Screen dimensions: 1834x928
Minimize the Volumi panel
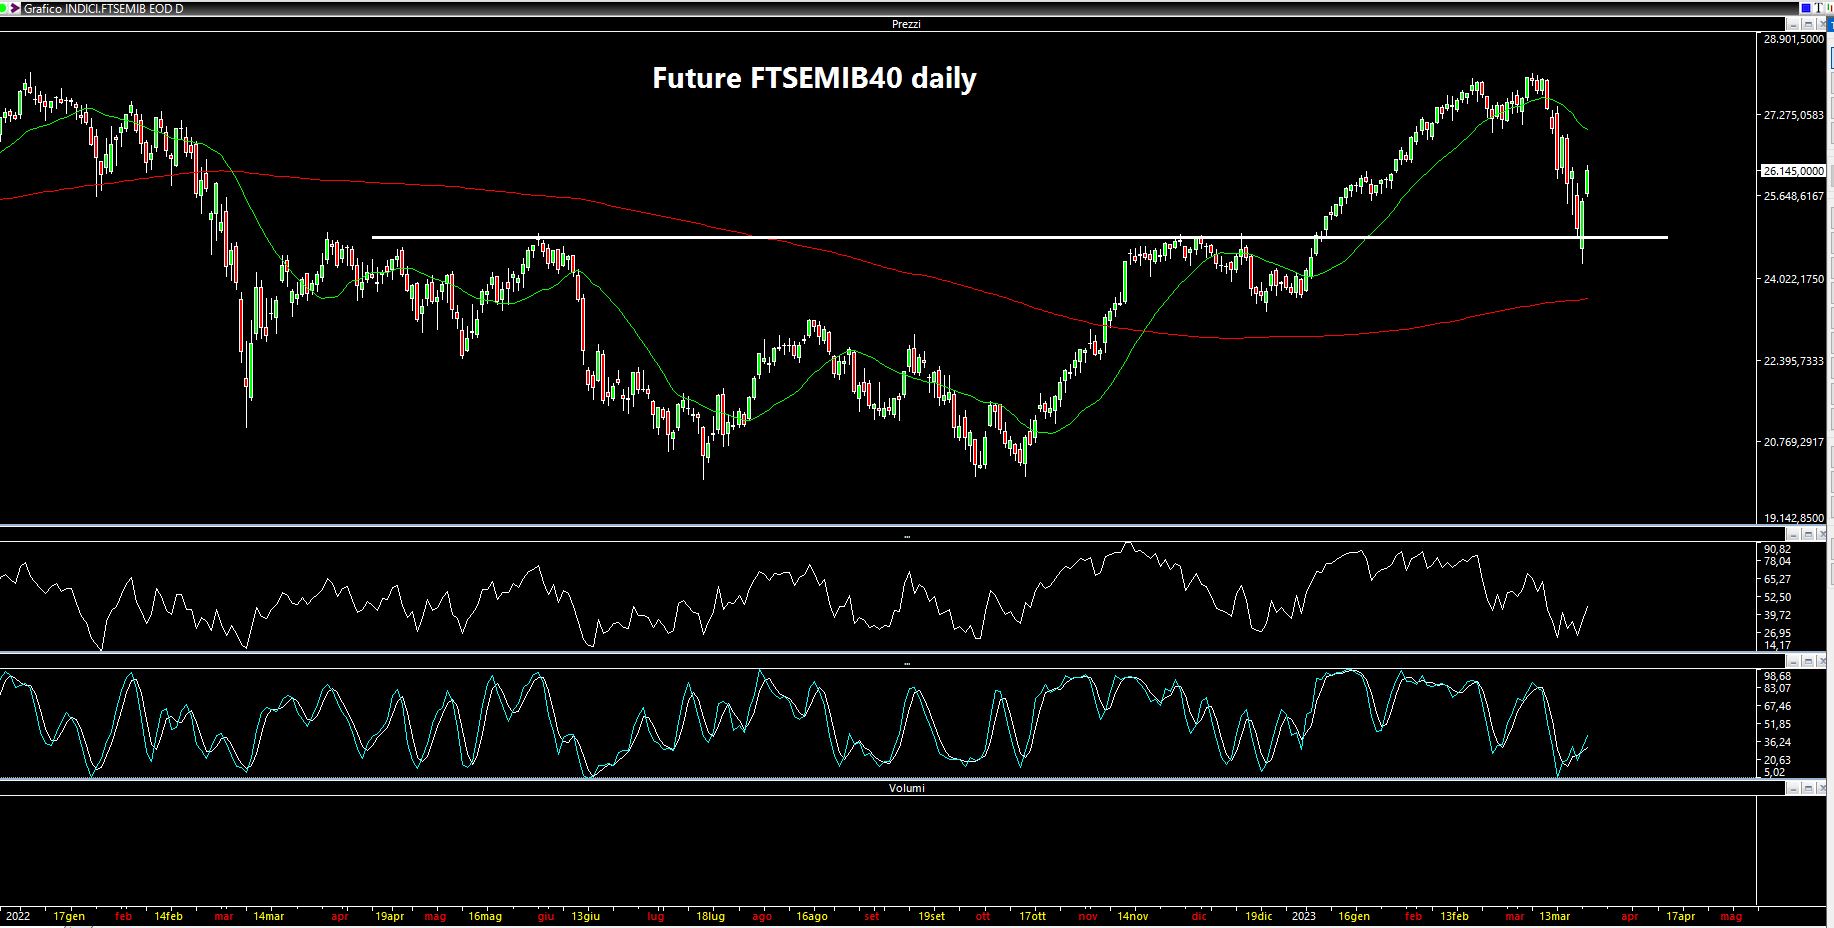[1793, 788]
